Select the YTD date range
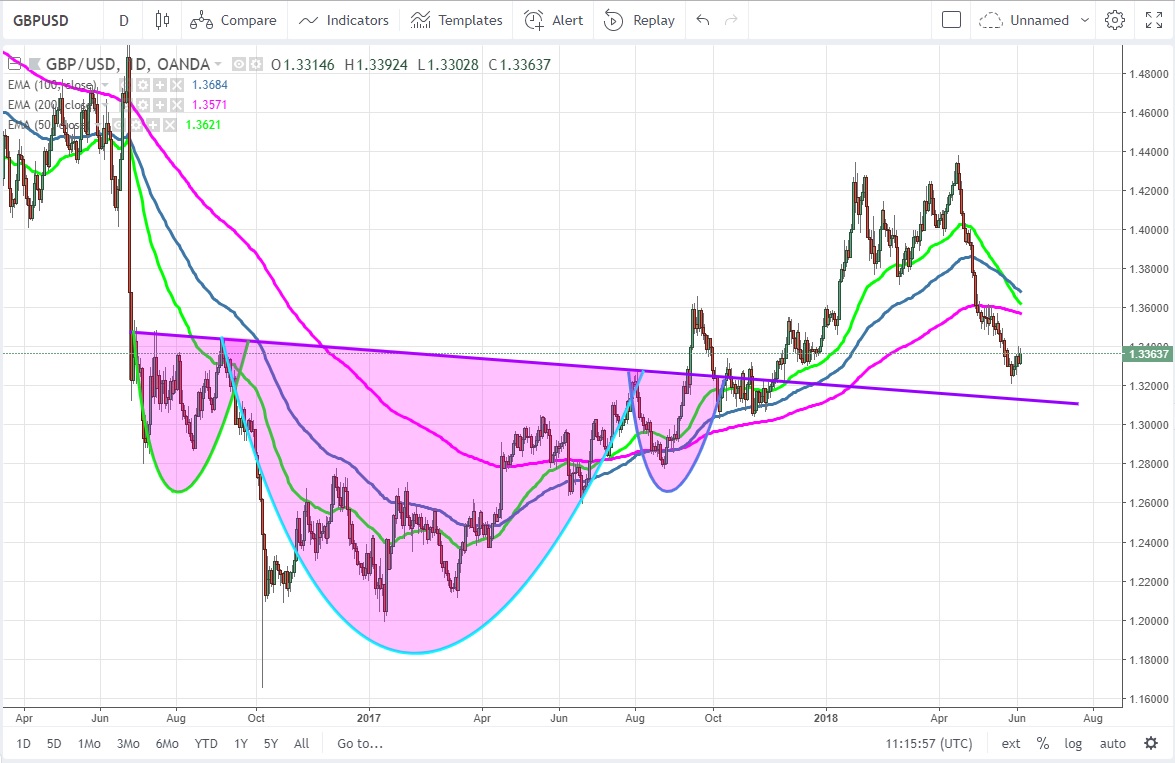This screenshot has width=1175, height=763. click(206, 743)
